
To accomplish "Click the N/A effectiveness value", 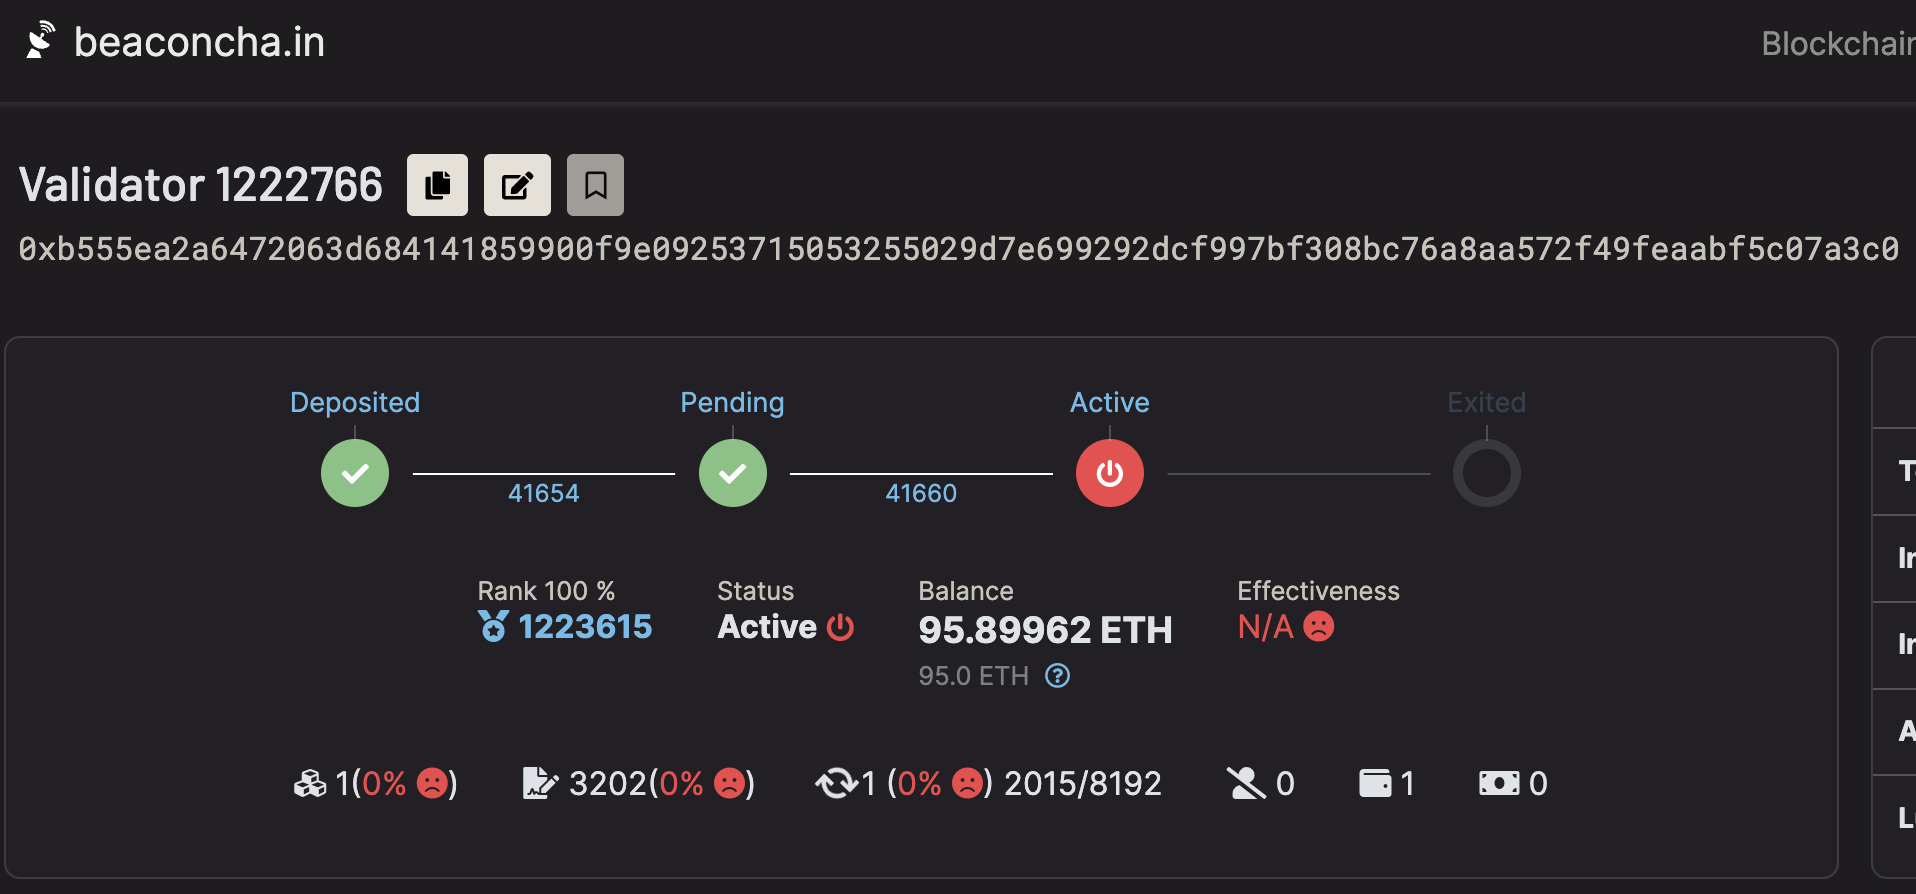I will (x=1265, y=627).
